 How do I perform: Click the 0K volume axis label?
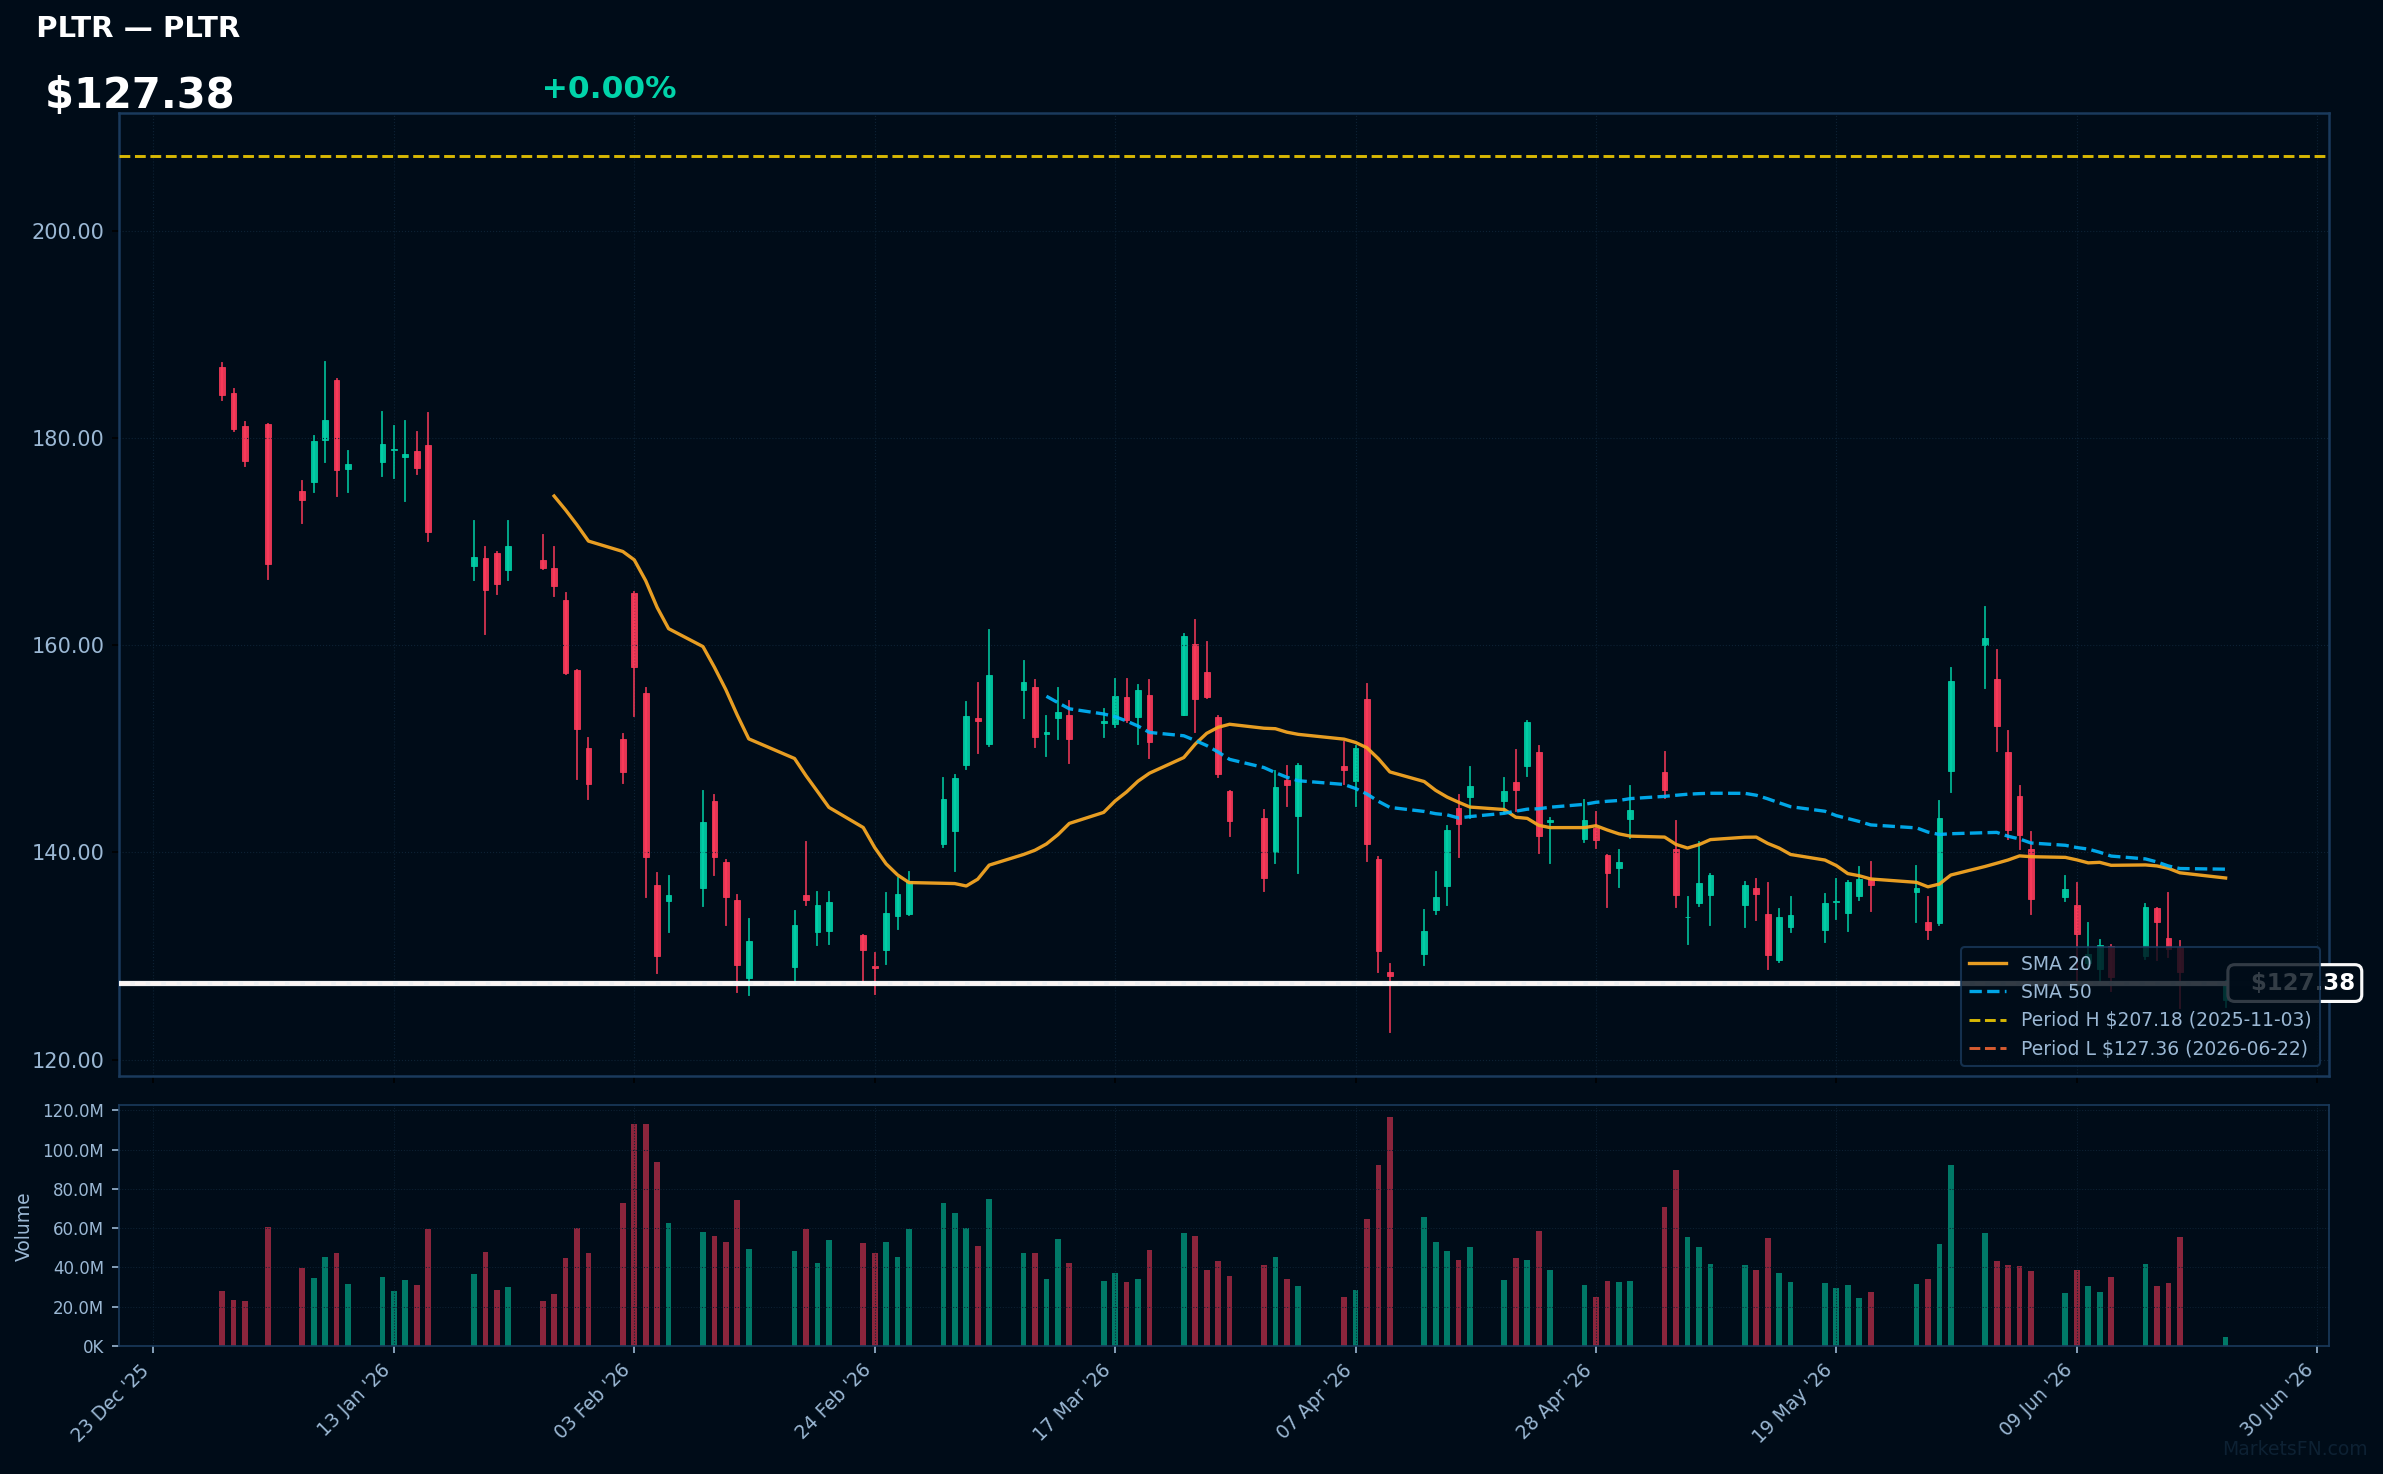pos(93,1347)
